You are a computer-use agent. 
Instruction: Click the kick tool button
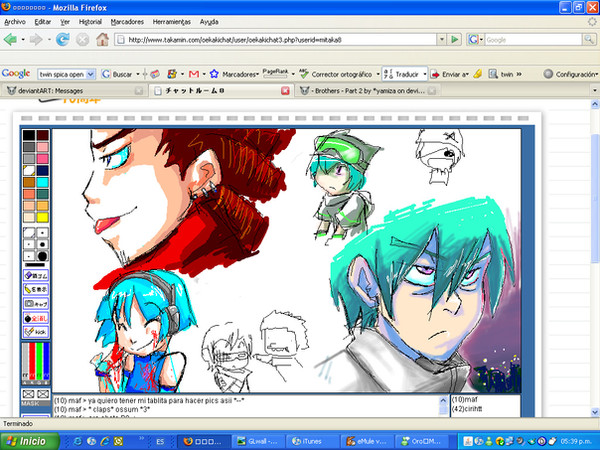click(x=36, y=332)
